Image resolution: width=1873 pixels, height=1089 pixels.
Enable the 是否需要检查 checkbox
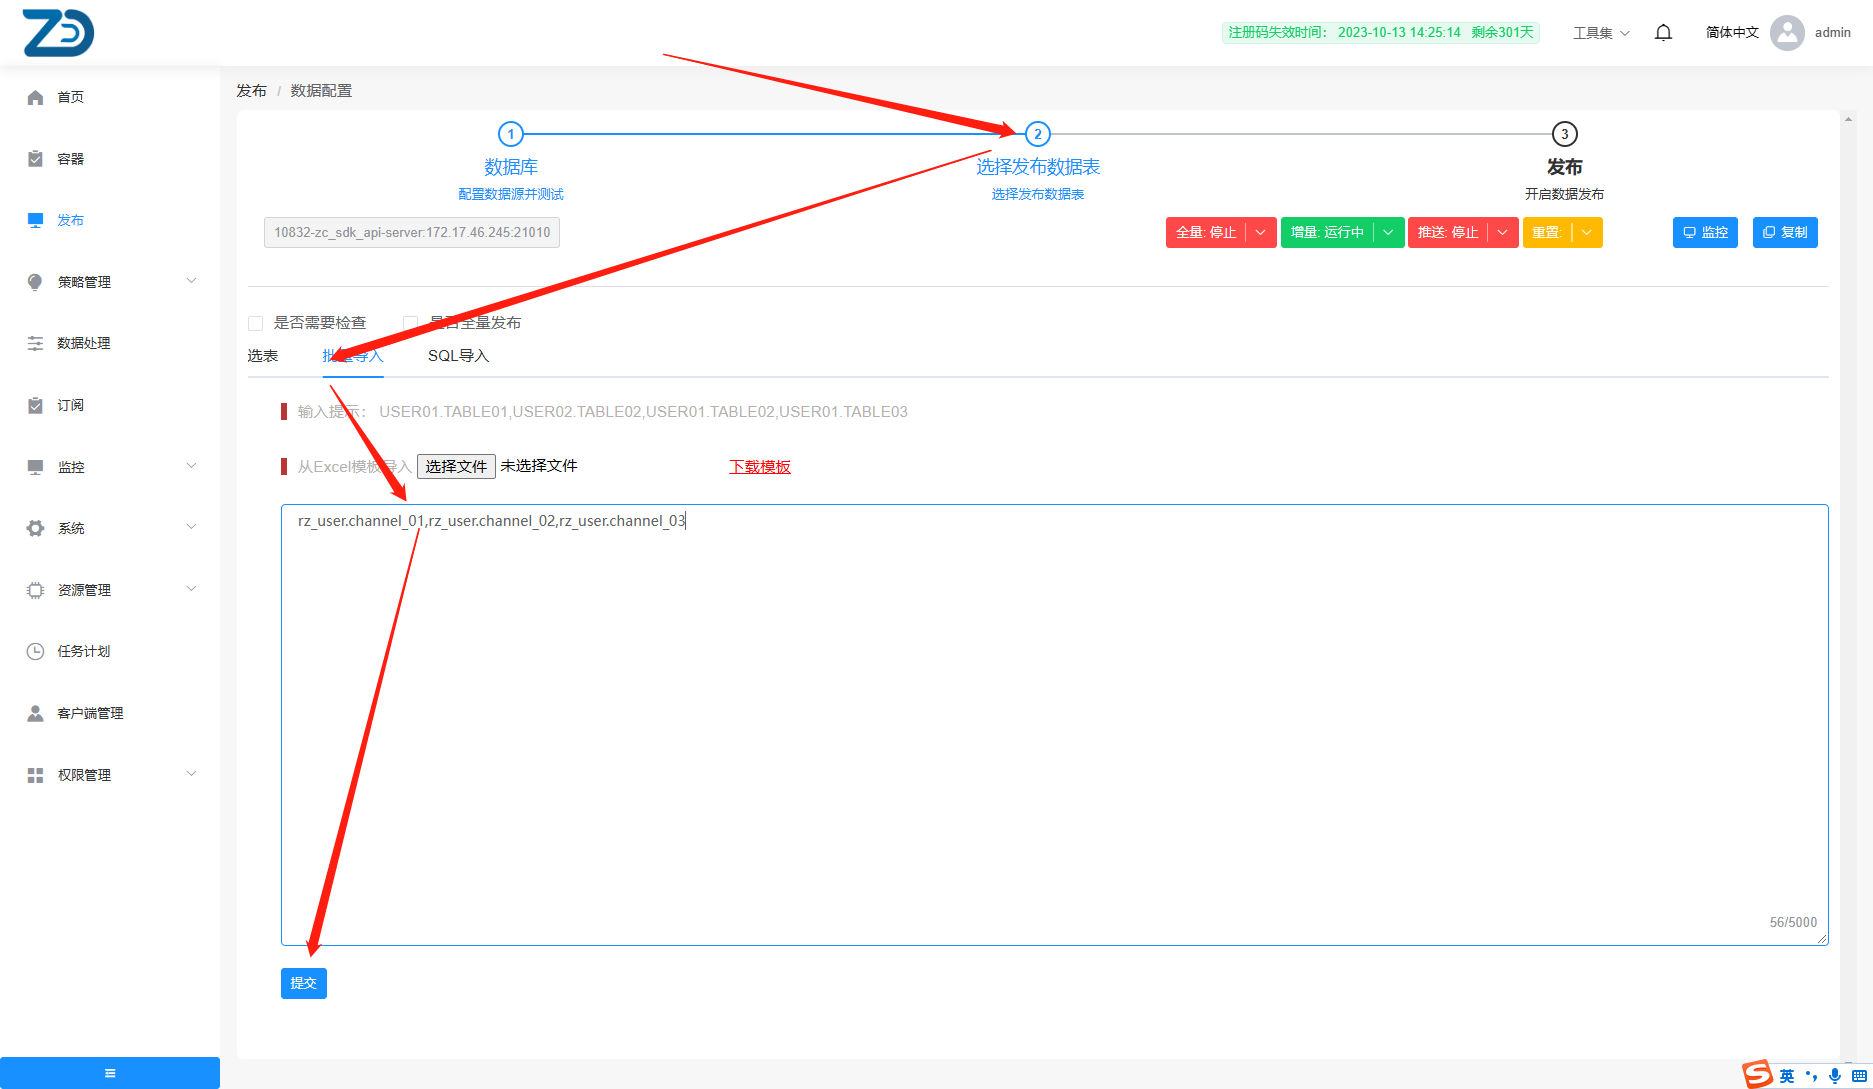256,323
